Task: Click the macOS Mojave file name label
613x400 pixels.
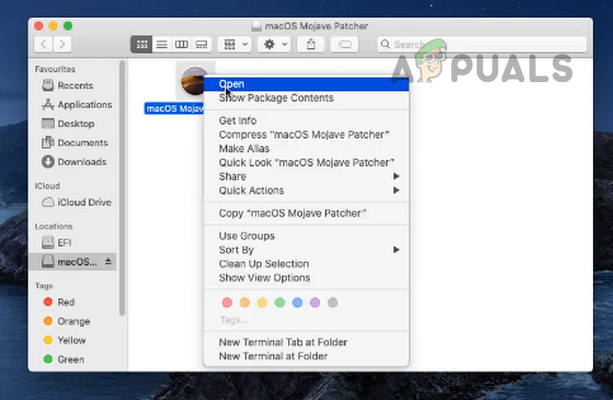Action: [x=174, y=108]
